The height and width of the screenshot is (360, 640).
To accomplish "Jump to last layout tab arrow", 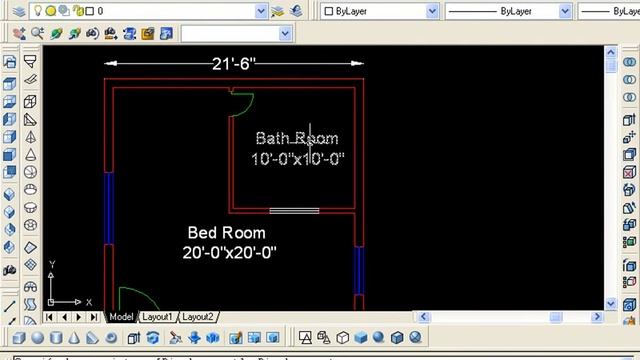I will pos(94,317).
